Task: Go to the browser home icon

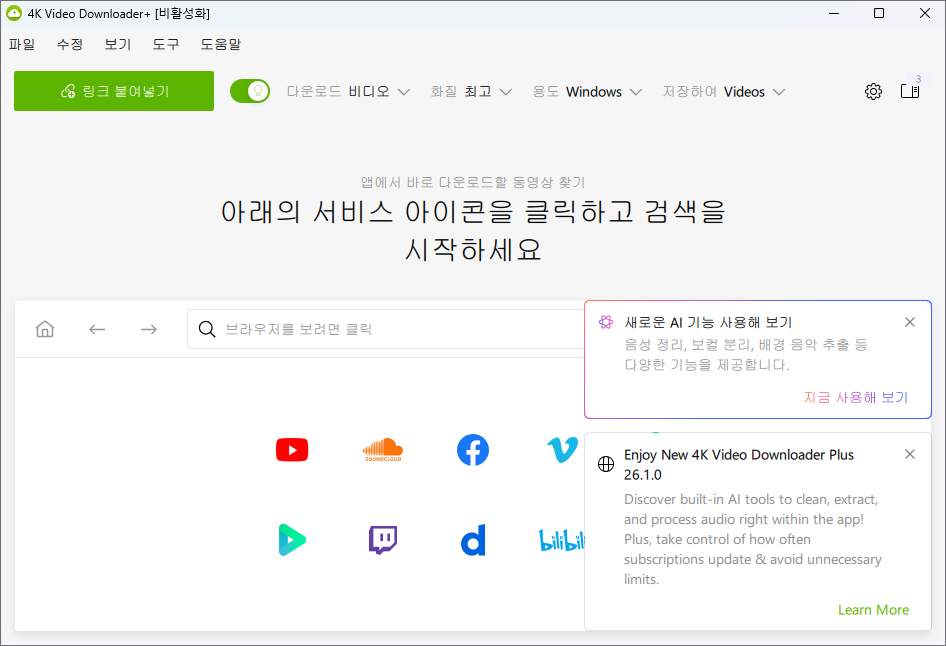Action: 45,329
